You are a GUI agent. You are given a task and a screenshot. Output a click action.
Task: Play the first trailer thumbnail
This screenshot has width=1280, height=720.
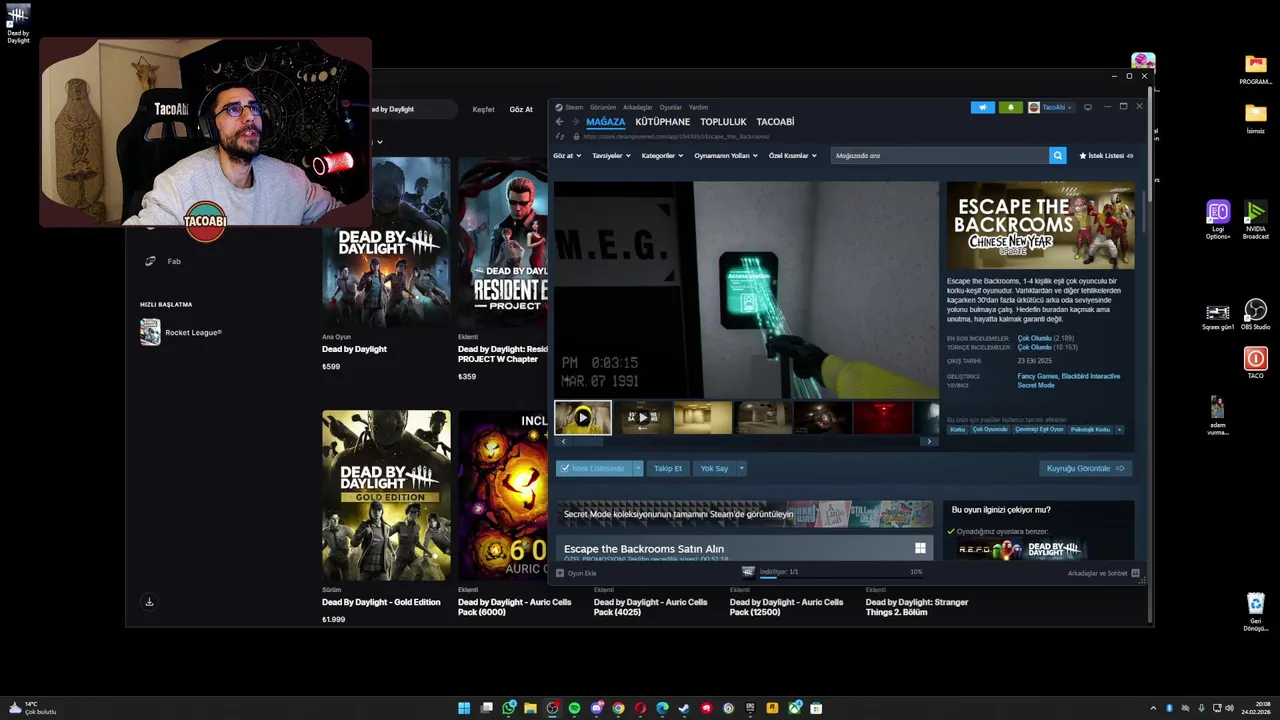[x=583, y=417]
